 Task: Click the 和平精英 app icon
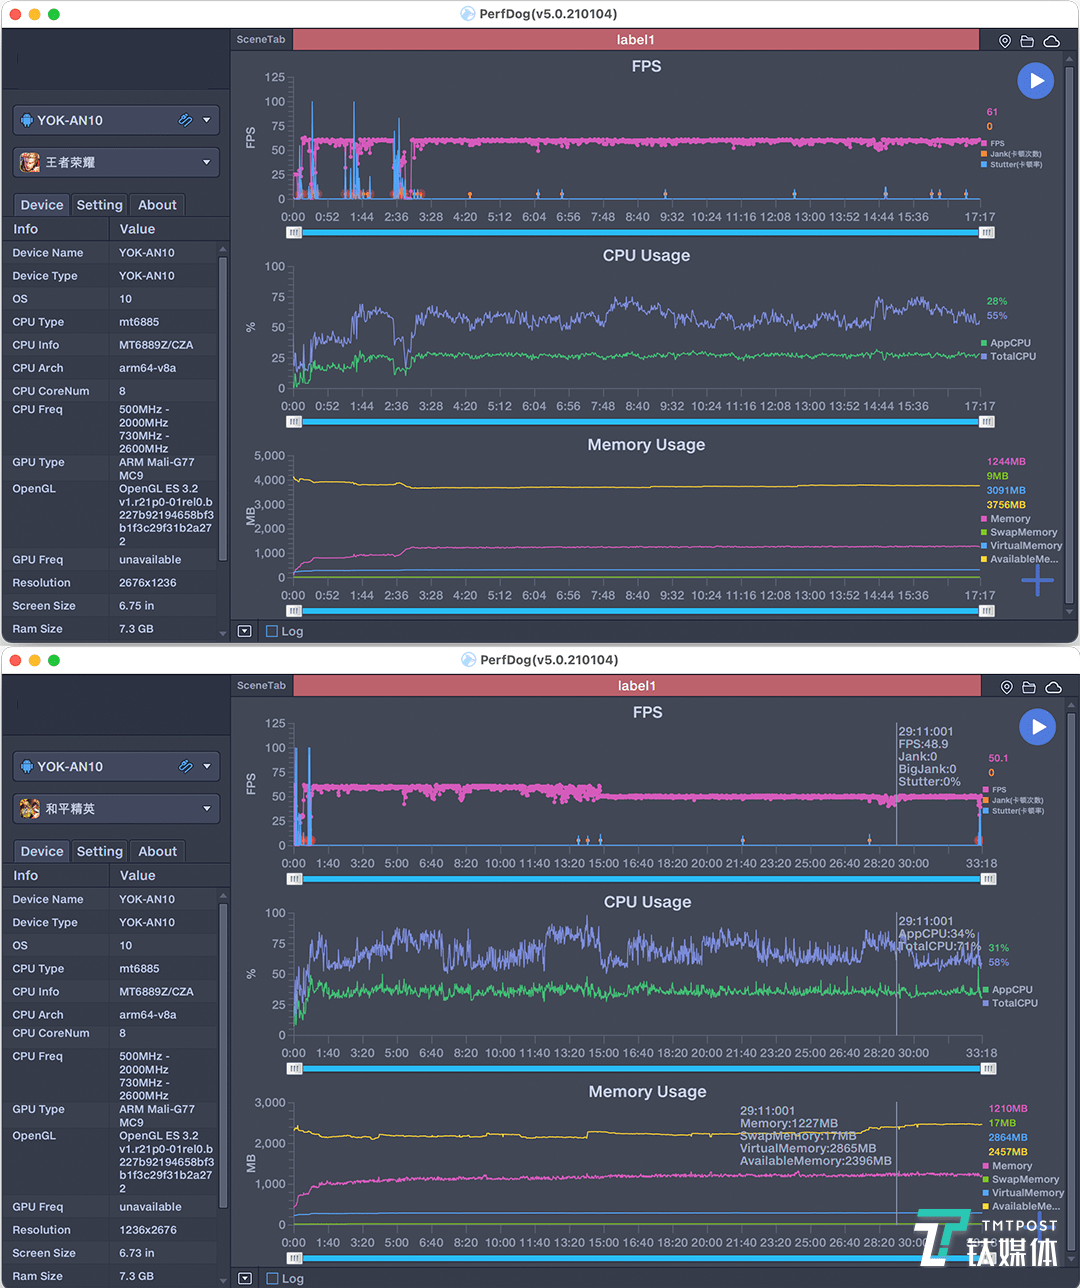pyautogui.click(x=30, y=808)
